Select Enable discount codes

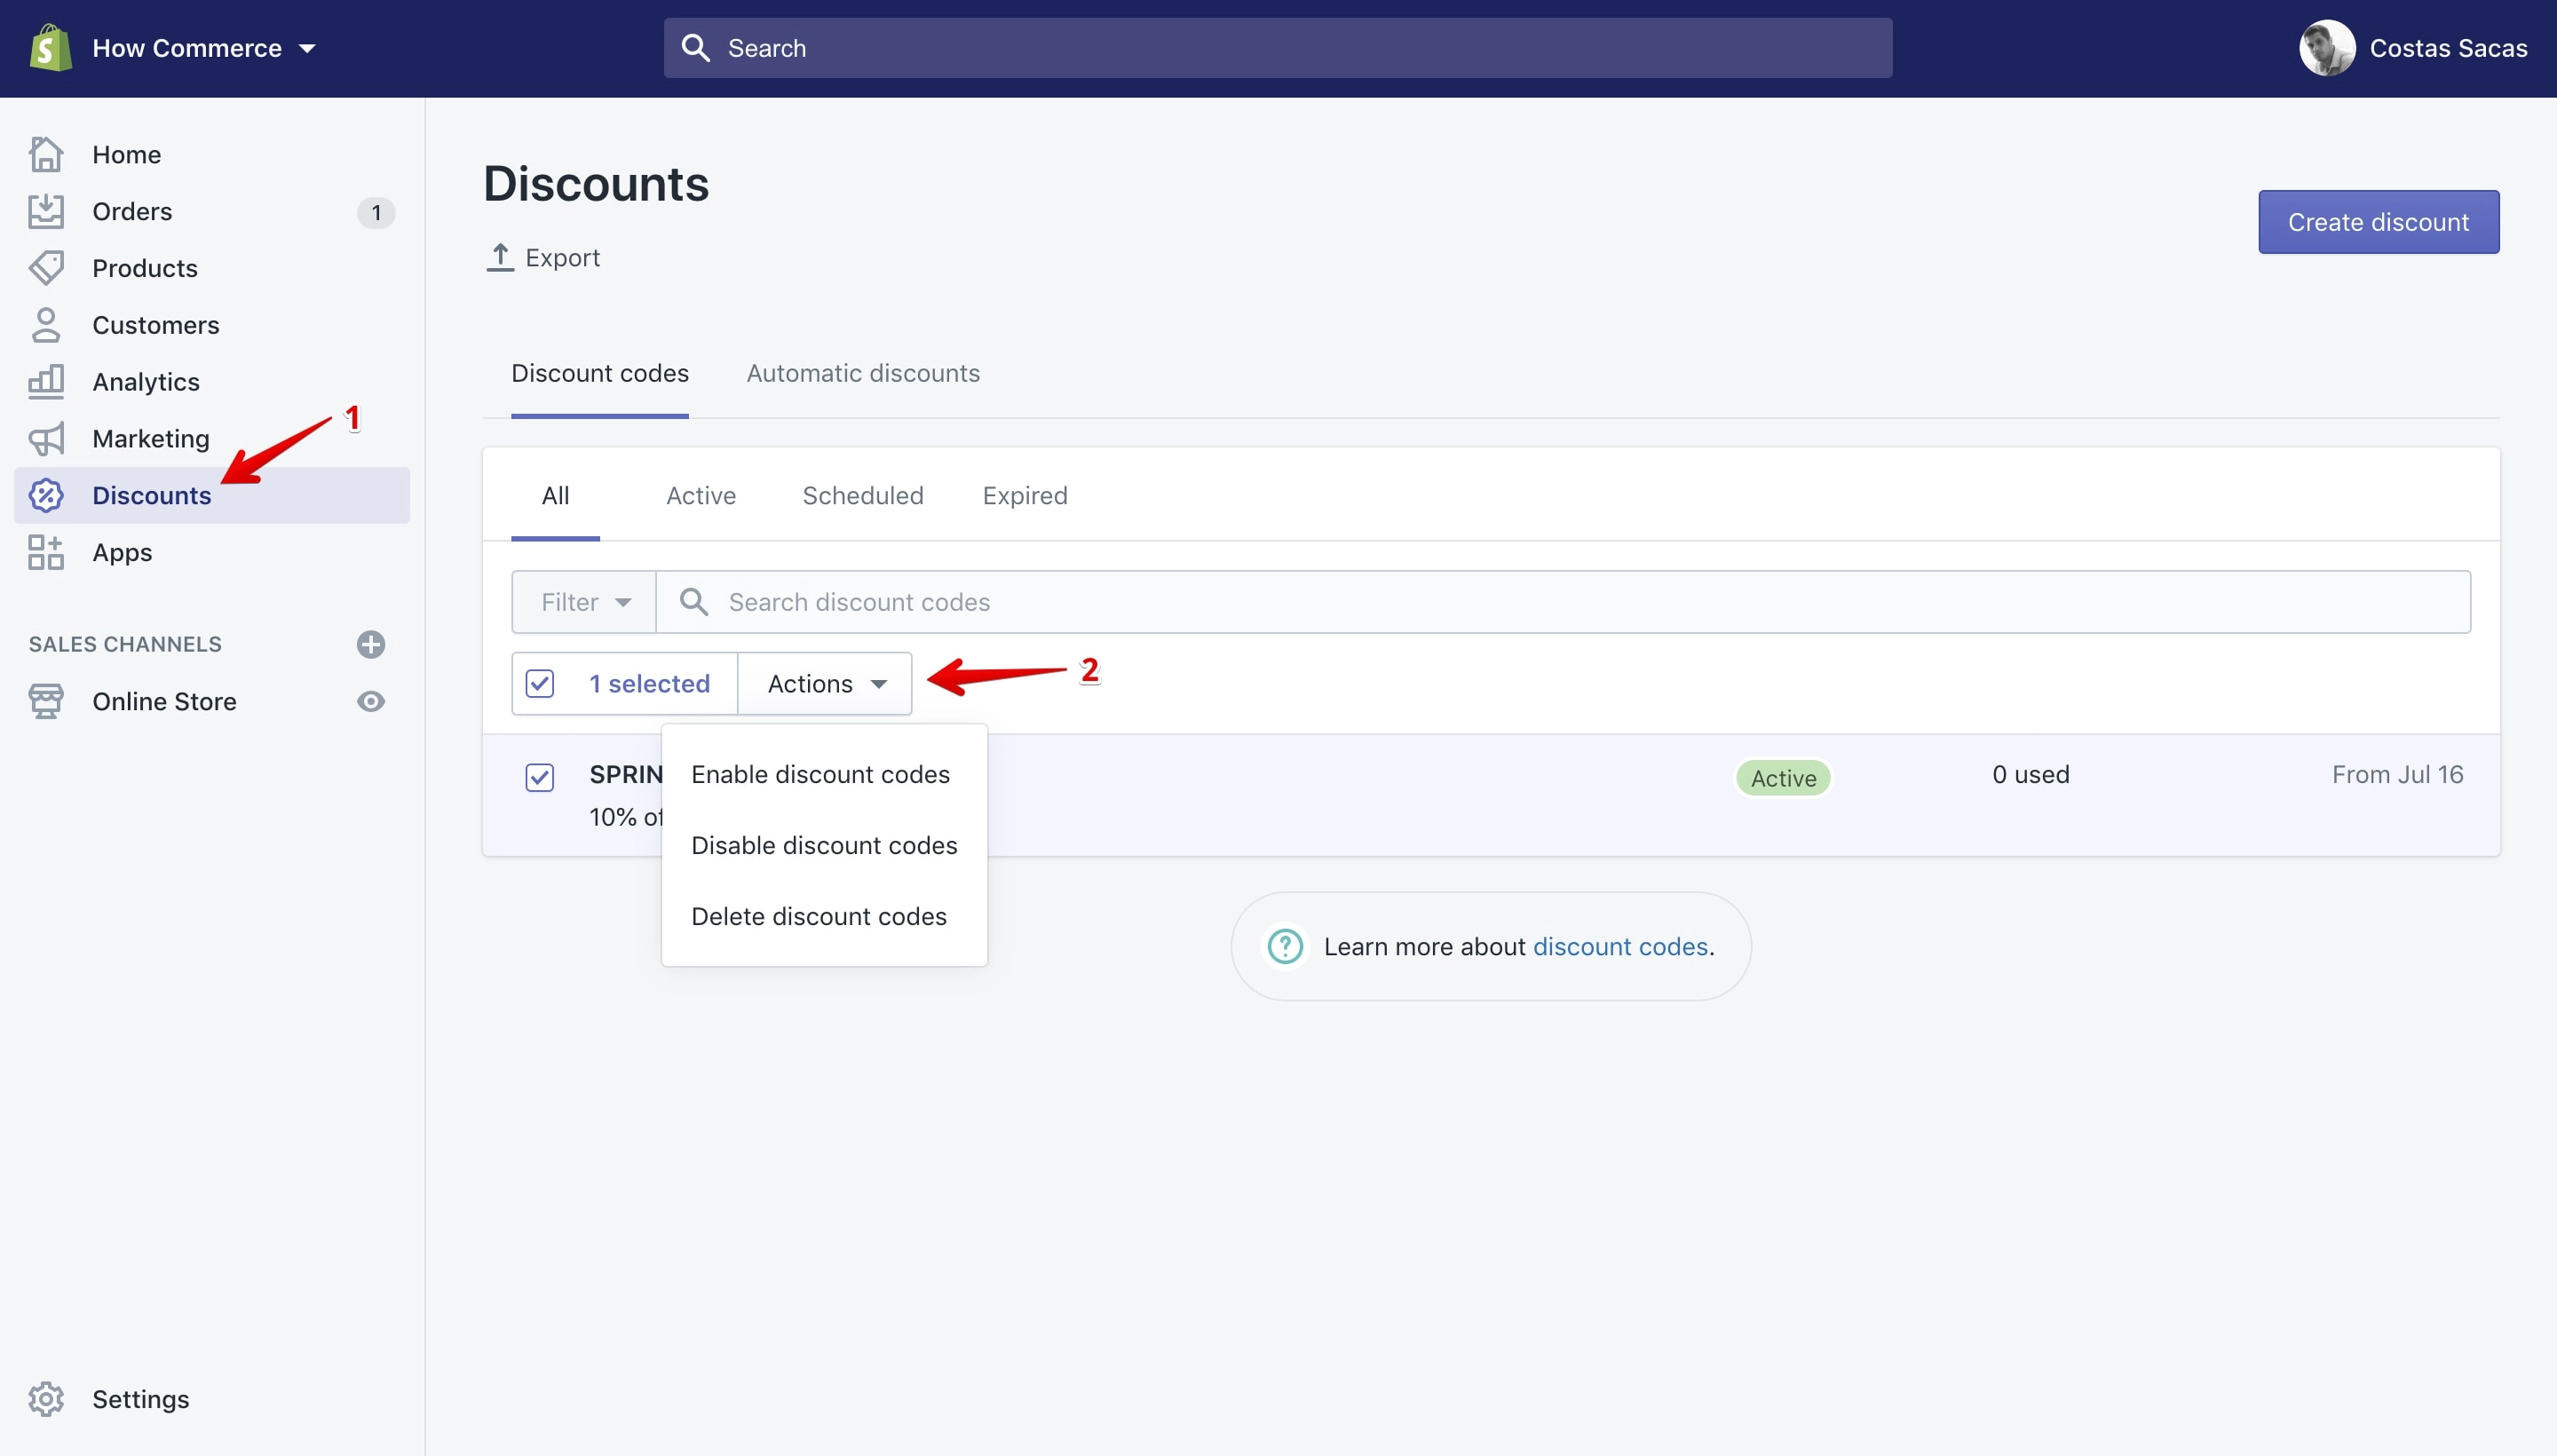(820, 774)
